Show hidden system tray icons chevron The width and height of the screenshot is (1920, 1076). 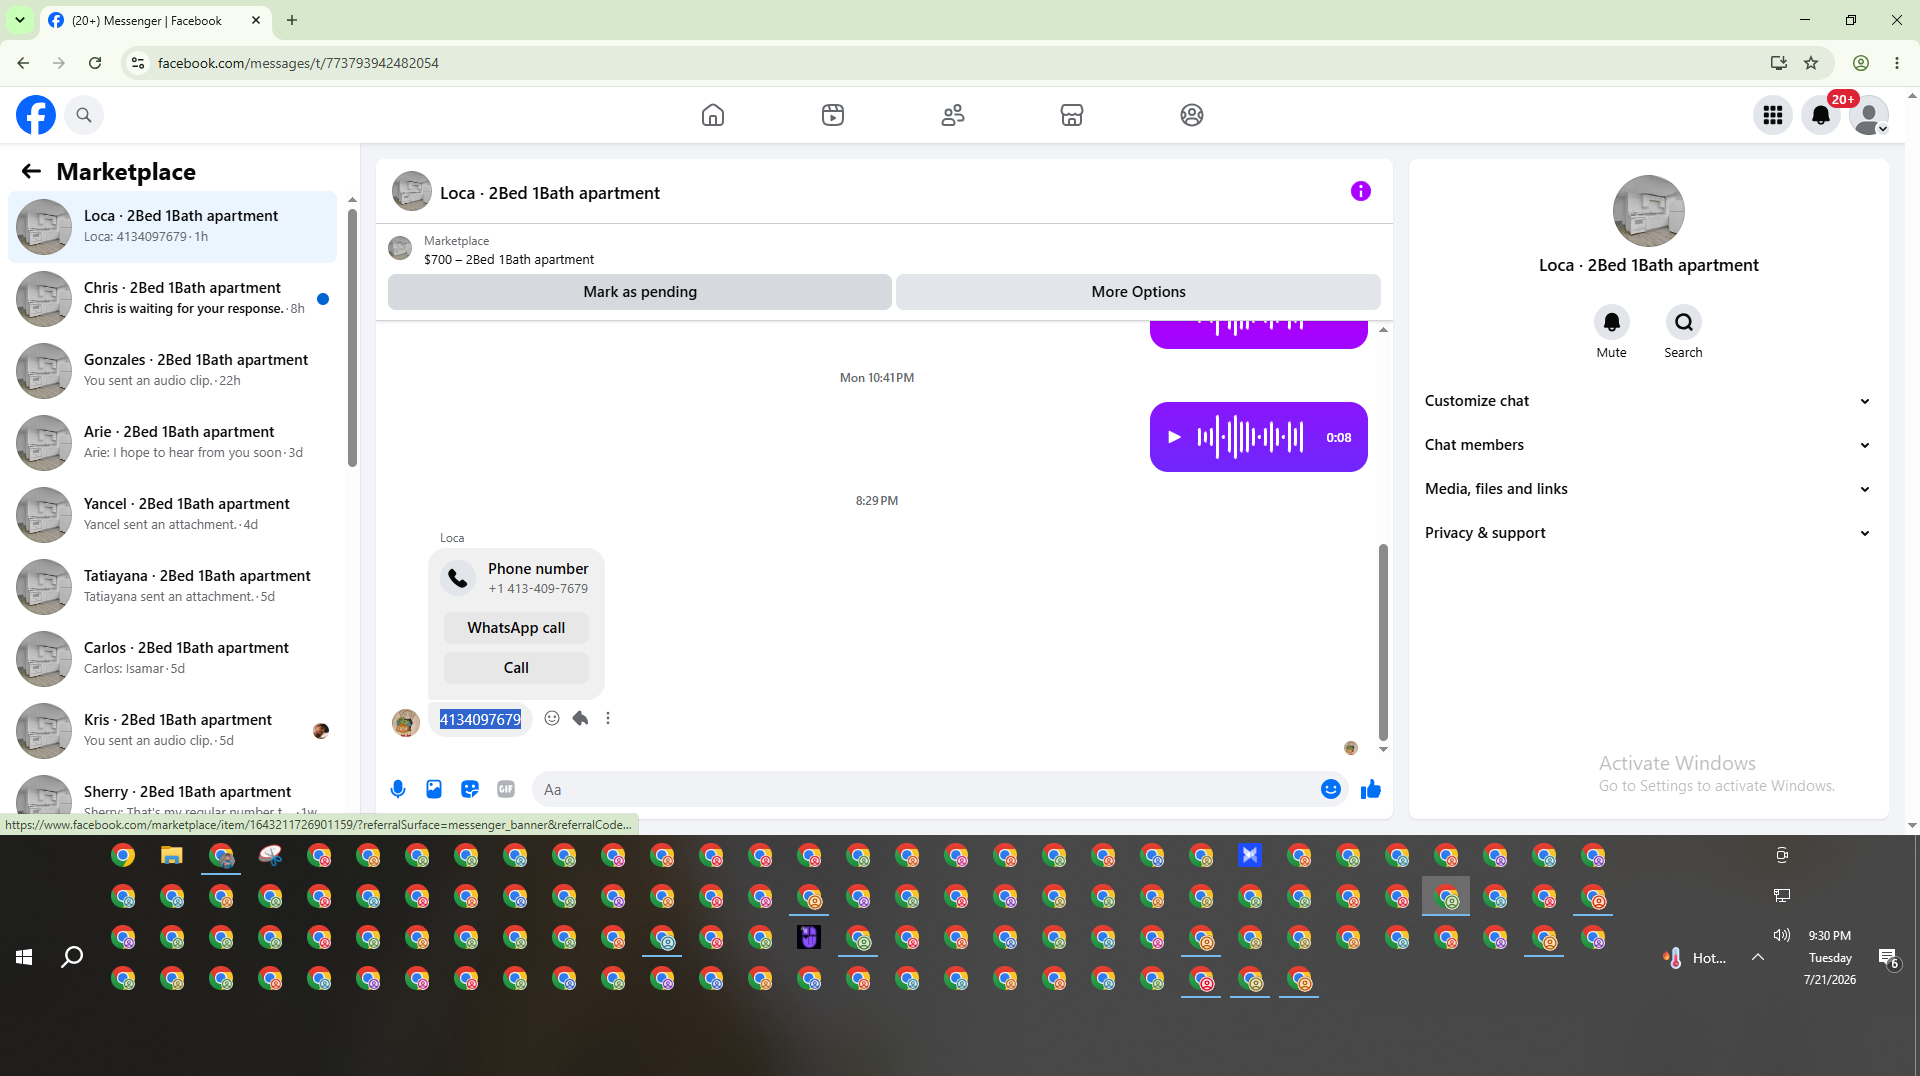[1758, 957]
